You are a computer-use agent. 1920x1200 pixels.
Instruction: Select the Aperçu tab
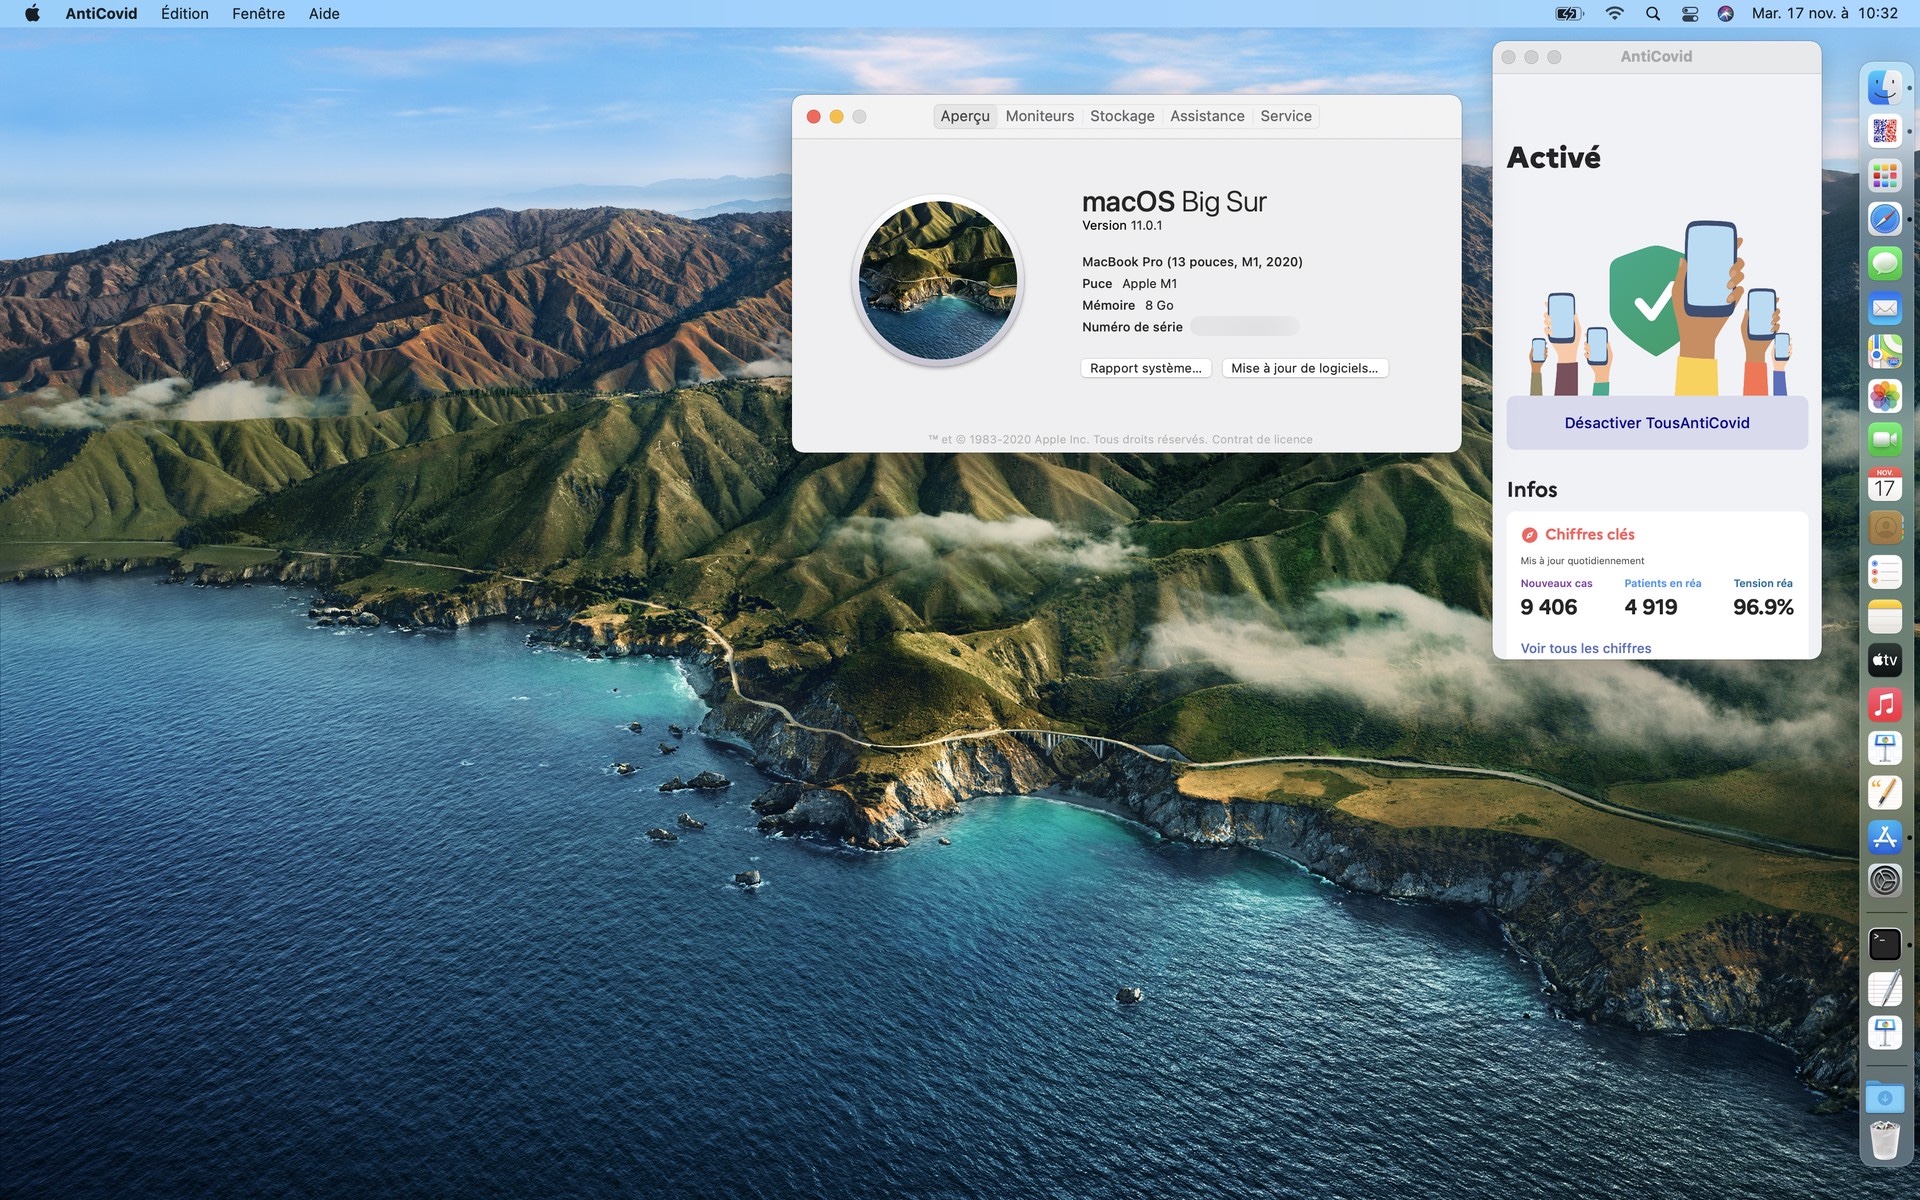[x=965, y=116]
